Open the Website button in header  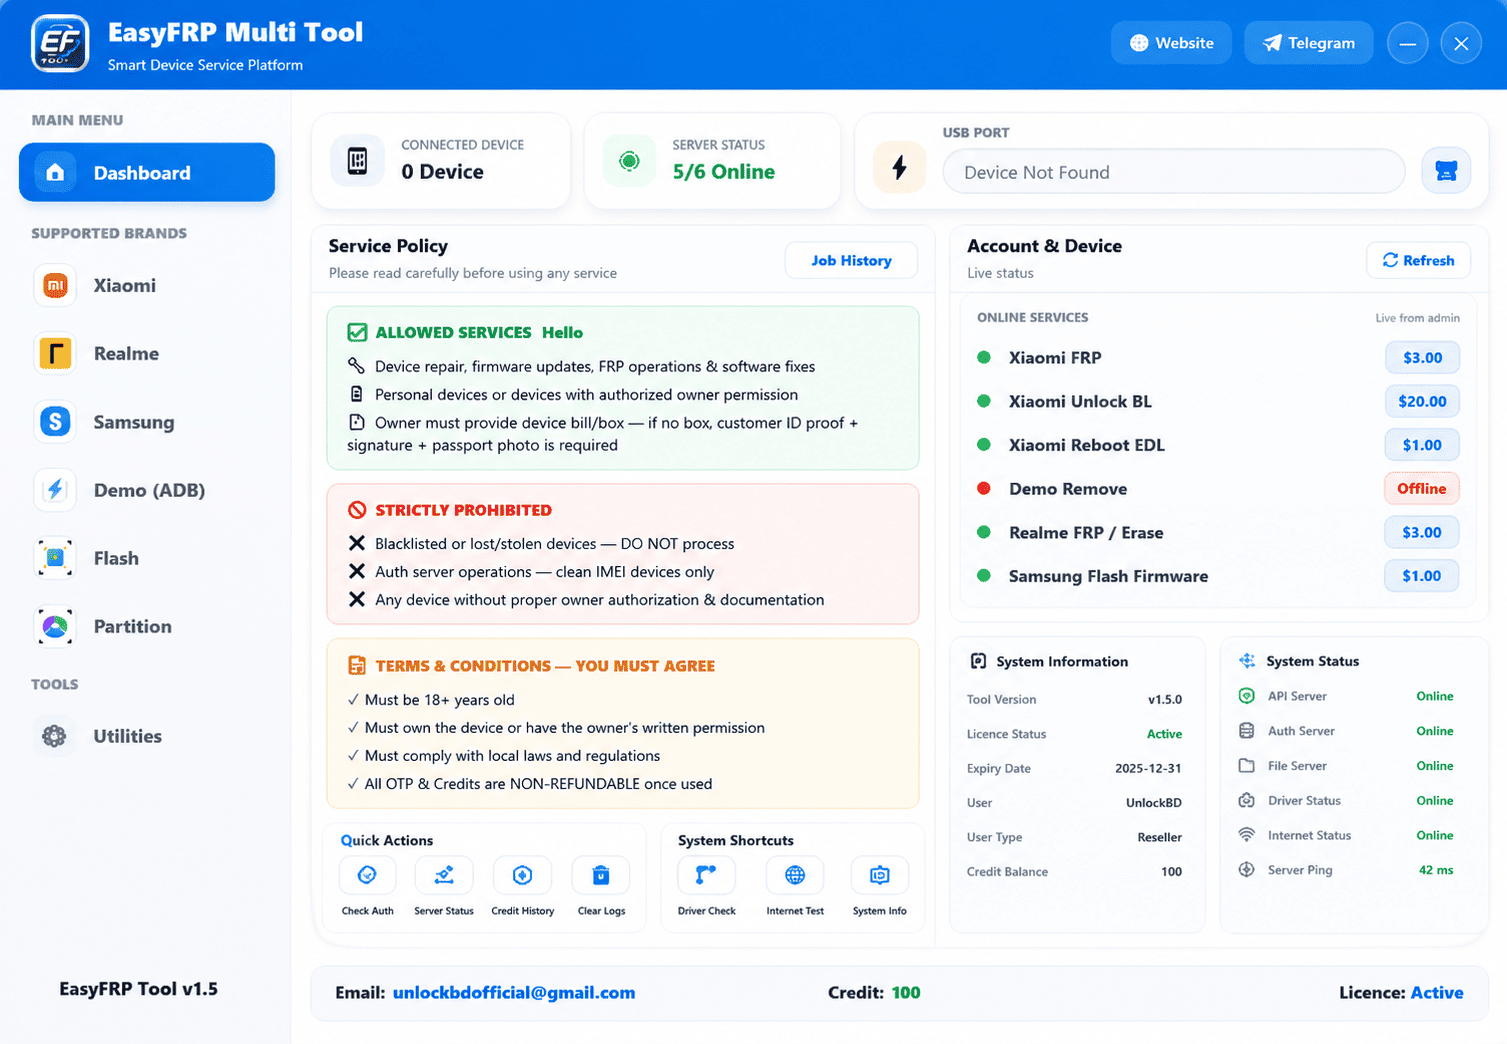tap(1171, 43)
